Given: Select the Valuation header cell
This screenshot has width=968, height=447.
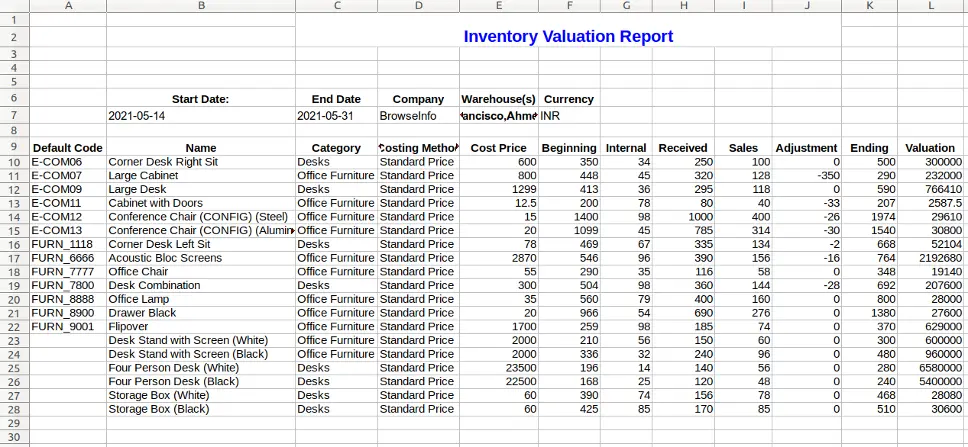Looking at the screenshot, I should (x=929, y=148).
